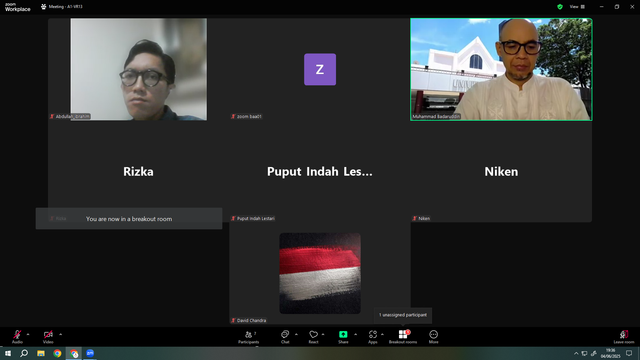This screenshot has height=360, width=640.
Task: Show hidden system tray icons
Action: click(576, 353)
